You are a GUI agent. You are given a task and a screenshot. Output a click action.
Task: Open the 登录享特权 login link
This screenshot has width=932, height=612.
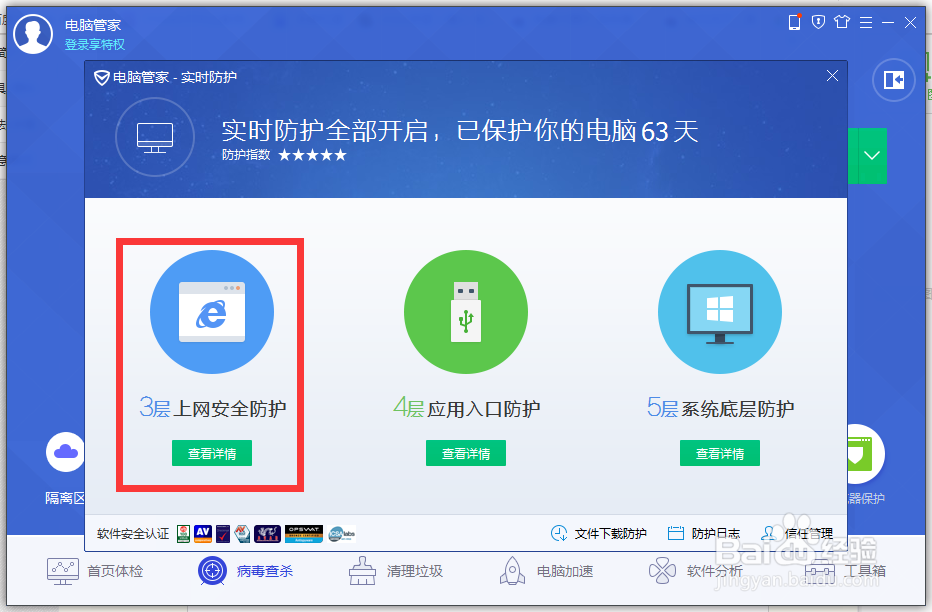[x=95, y=45]
